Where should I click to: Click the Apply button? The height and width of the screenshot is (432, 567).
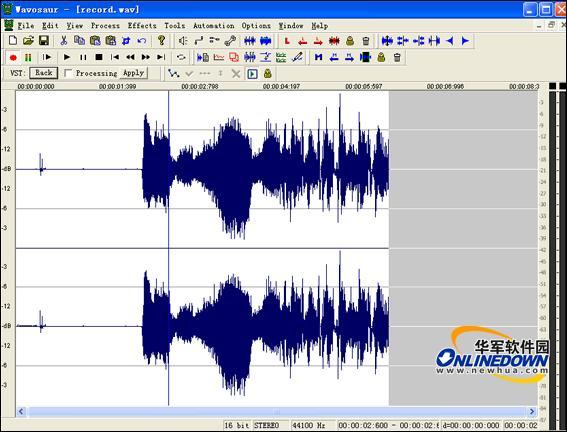tap(133, 73)
